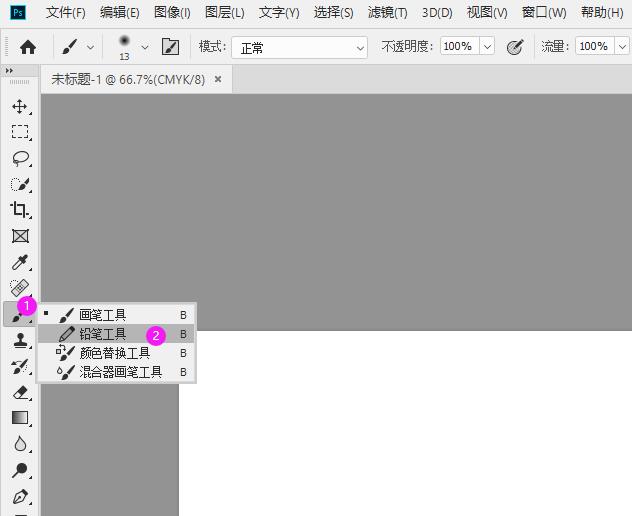
Task: Open the 视图(V) menu
Action: pos(487,12)
